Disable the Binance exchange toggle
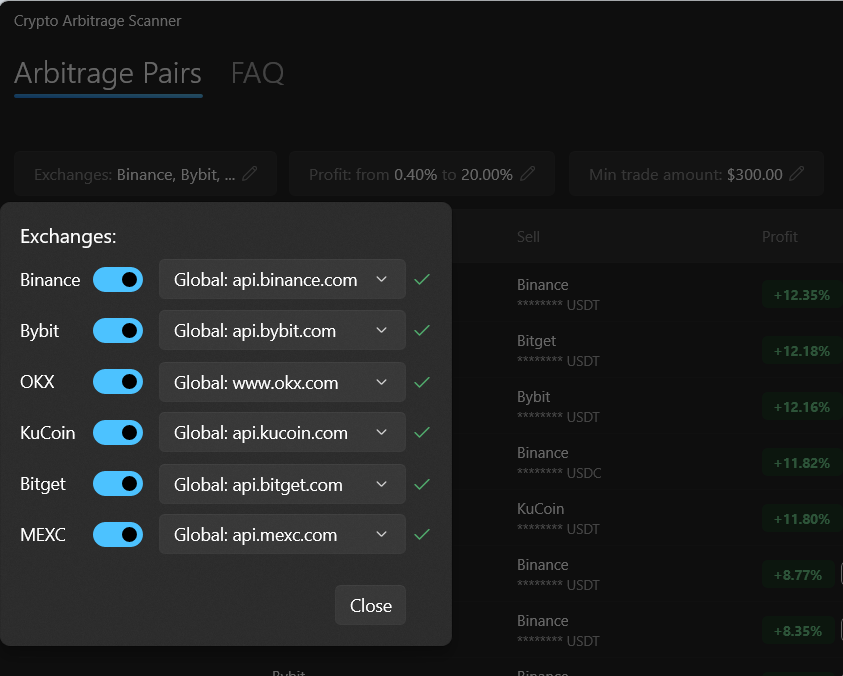The width and height of the screenshot is (843, 676). point(118,280)
